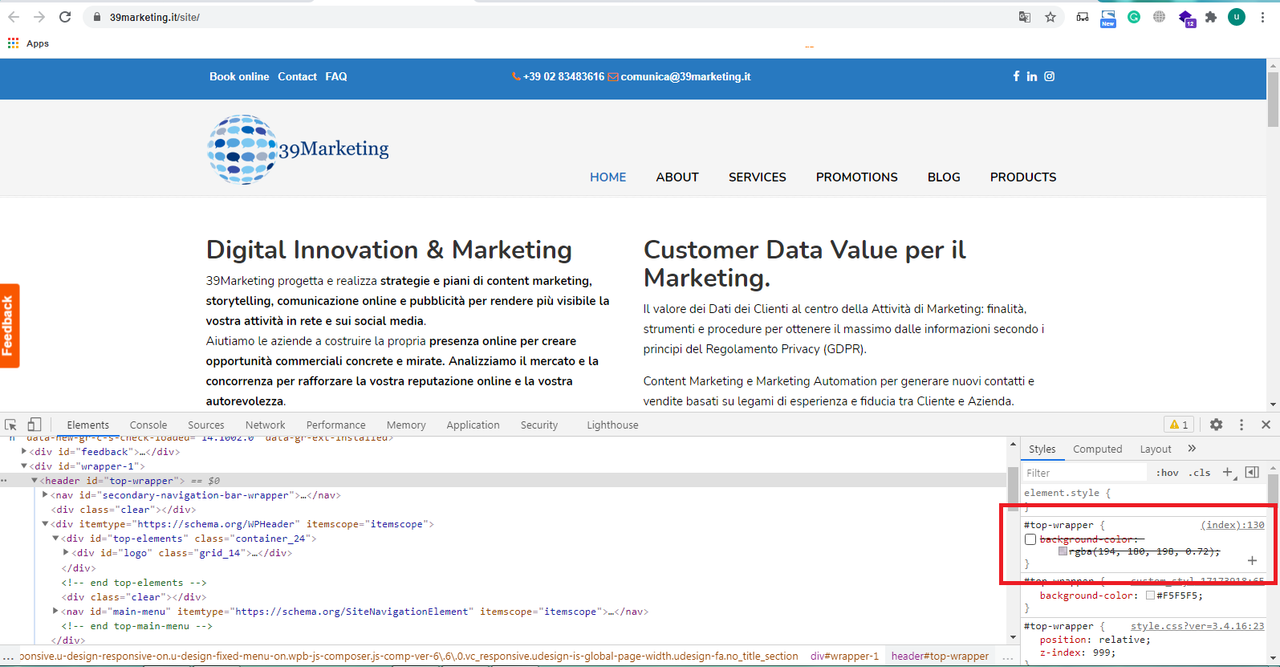Click the shopping cart extension icon
Image resolution: width=1280 pixels, height=667 pixels.
click(1082, 17)
